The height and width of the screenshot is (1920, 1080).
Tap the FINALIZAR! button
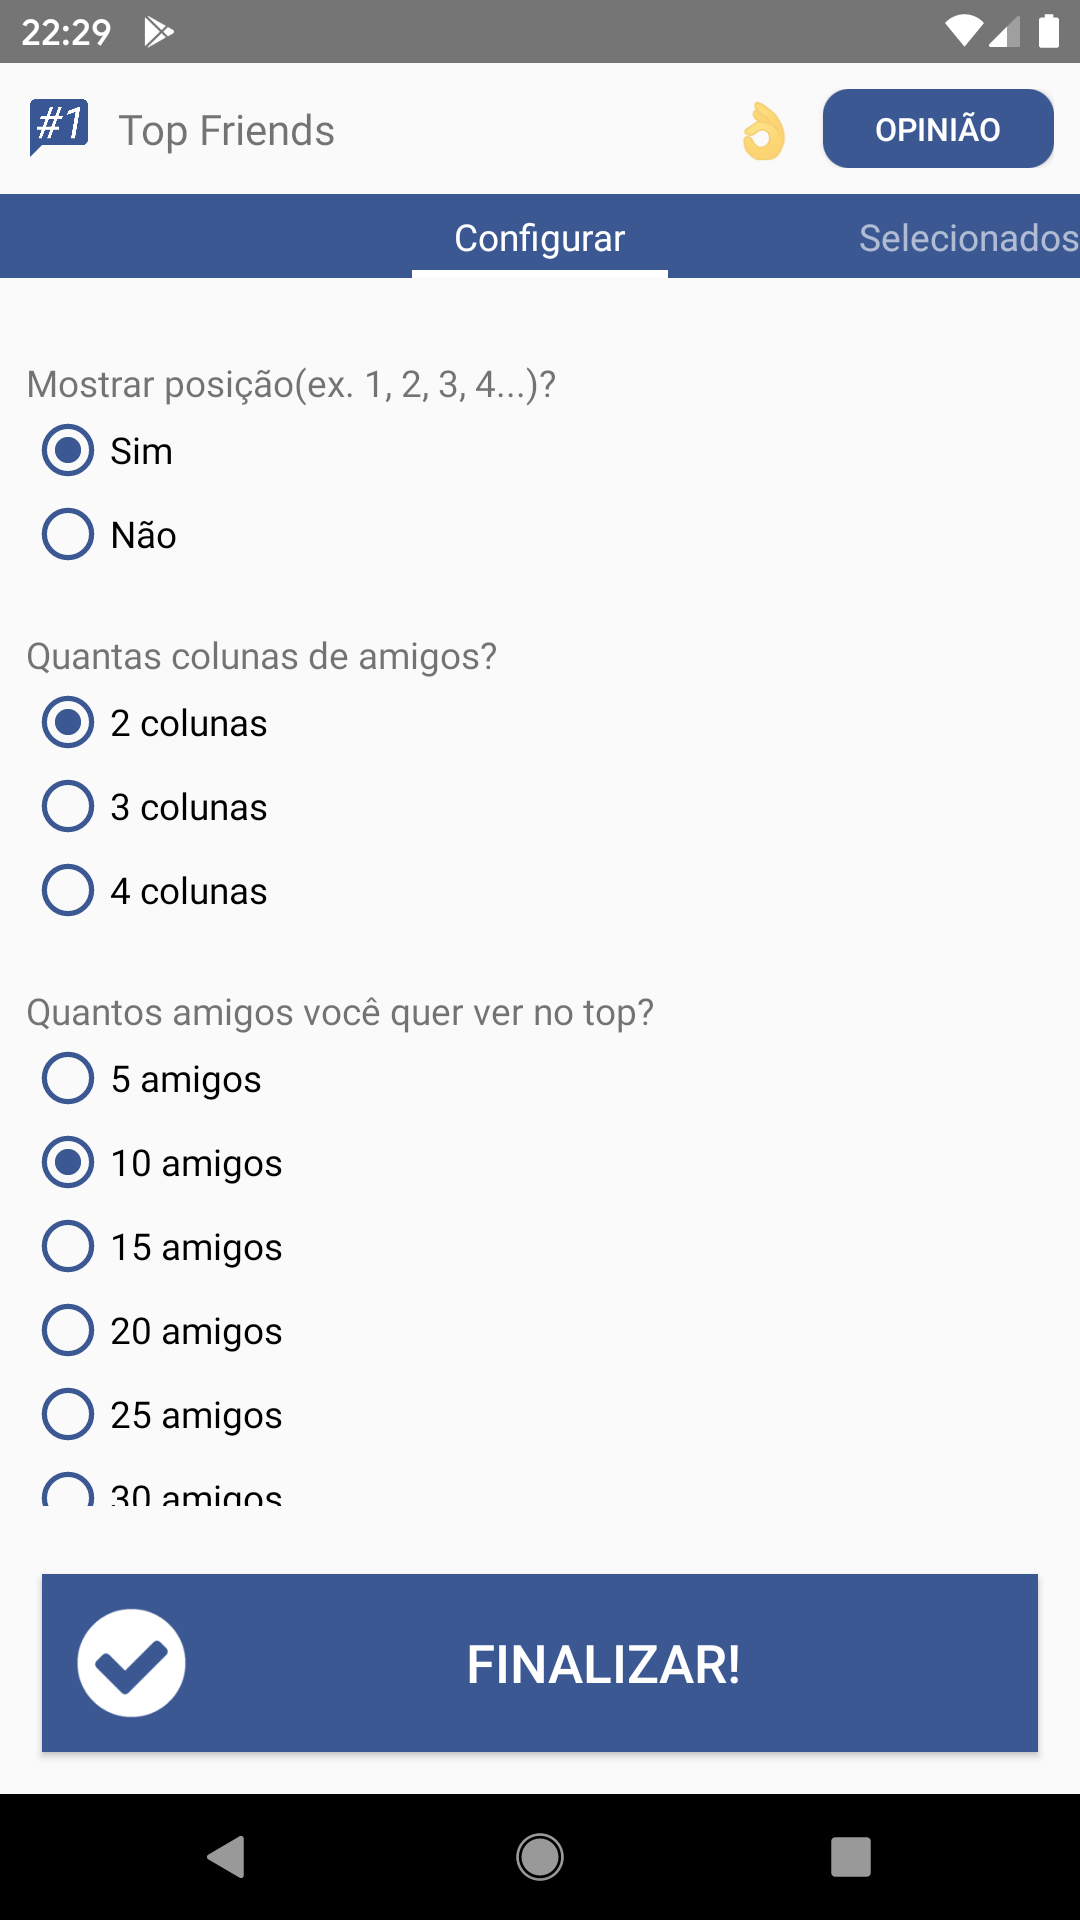point(602,1664)
